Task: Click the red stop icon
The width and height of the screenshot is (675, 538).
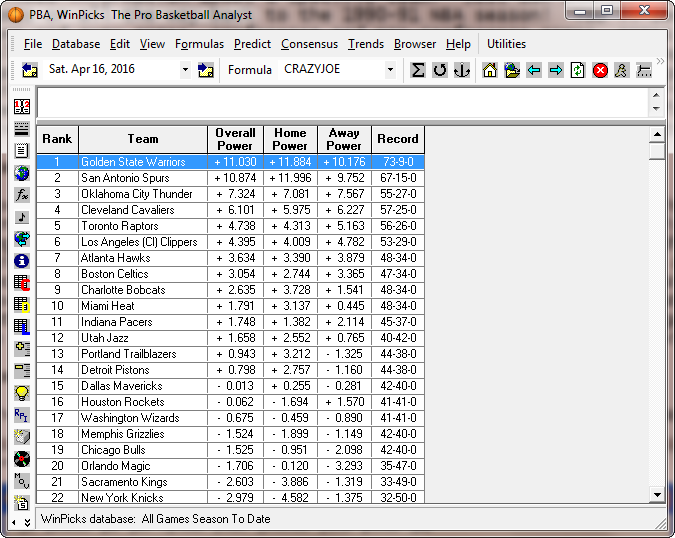Action: (600, 70)
